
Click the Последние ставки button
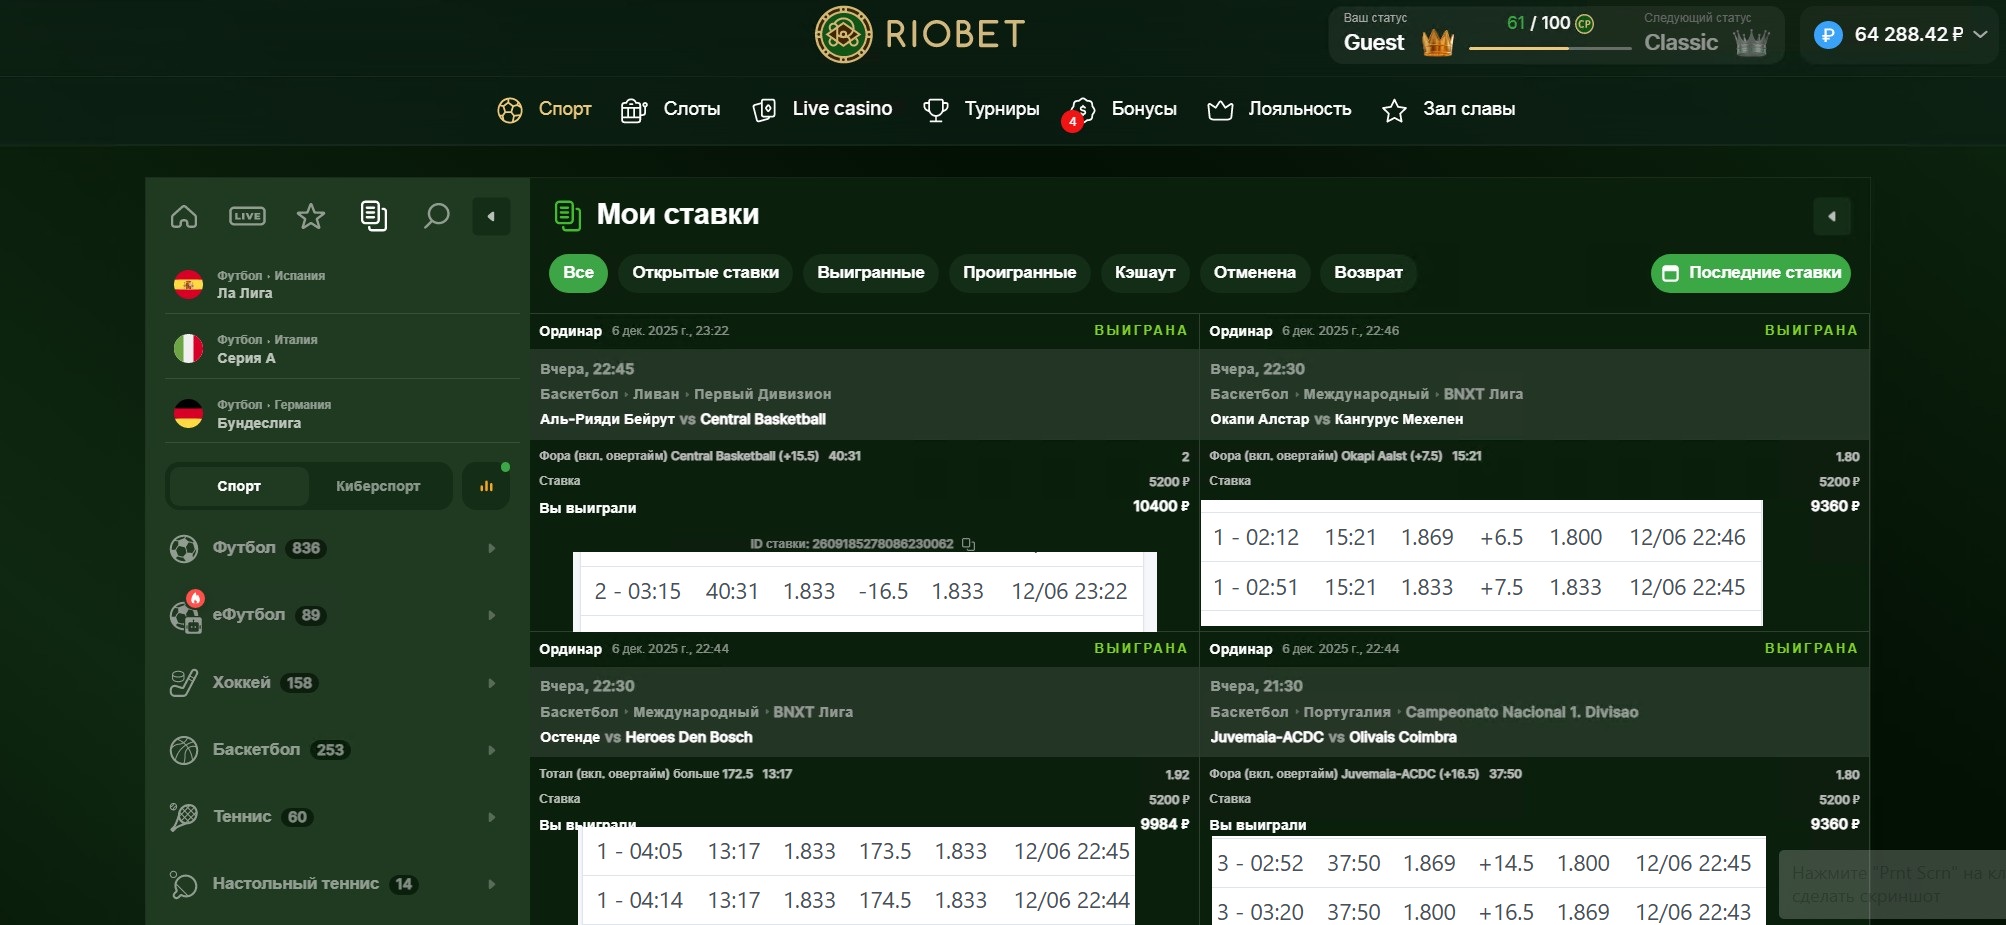(x=1750, y=273)
